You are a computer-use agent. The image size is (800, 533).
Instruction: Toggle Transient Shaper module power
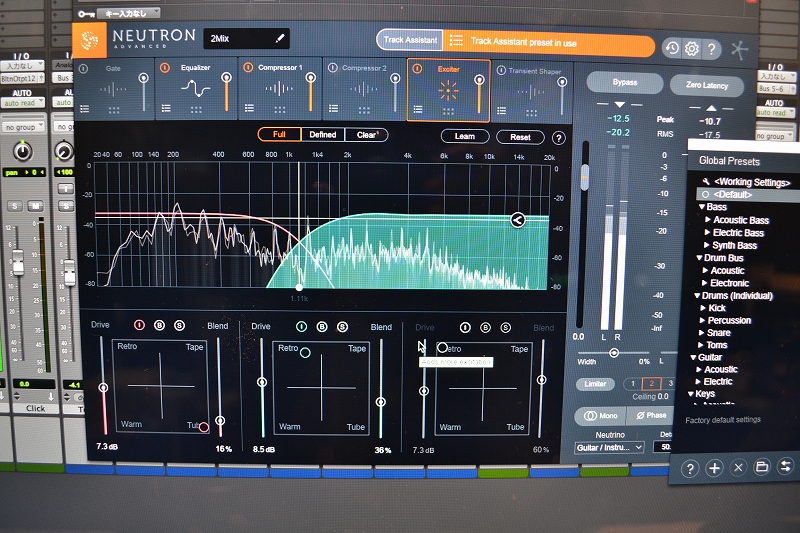coord(501,70)
